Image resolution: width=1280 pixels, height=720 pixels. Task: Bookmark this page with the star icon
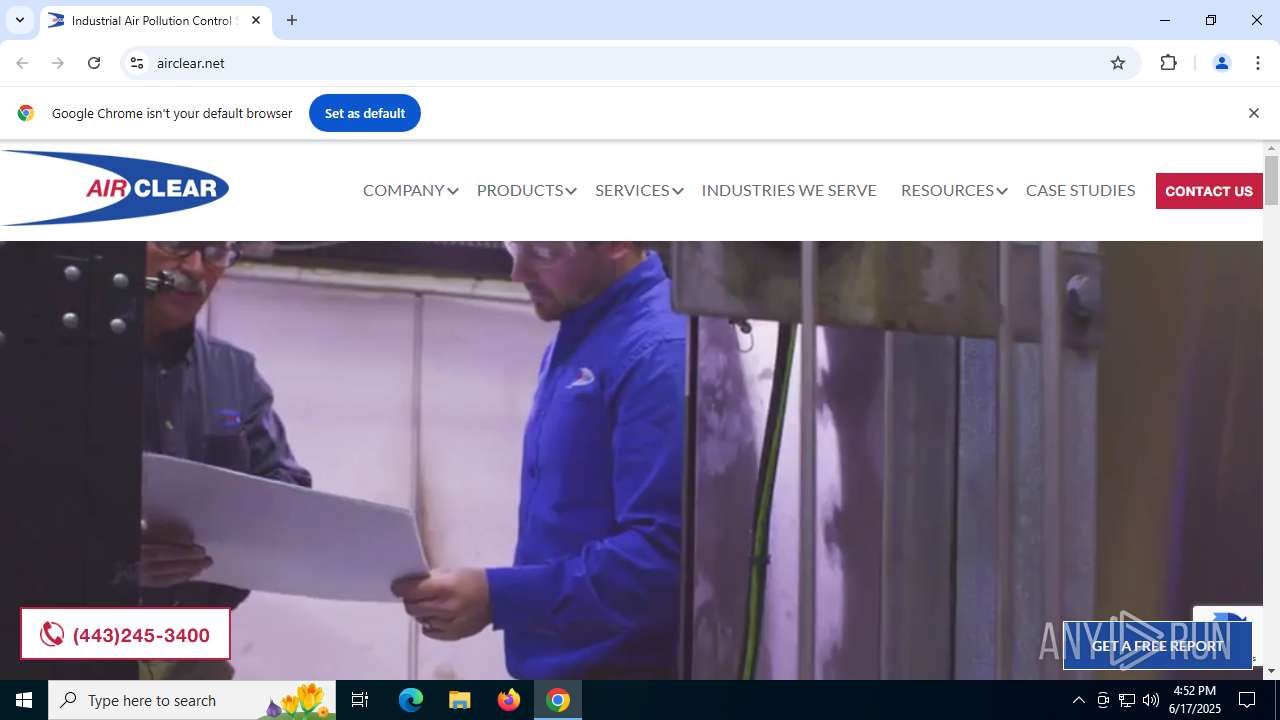point(1118,63)
